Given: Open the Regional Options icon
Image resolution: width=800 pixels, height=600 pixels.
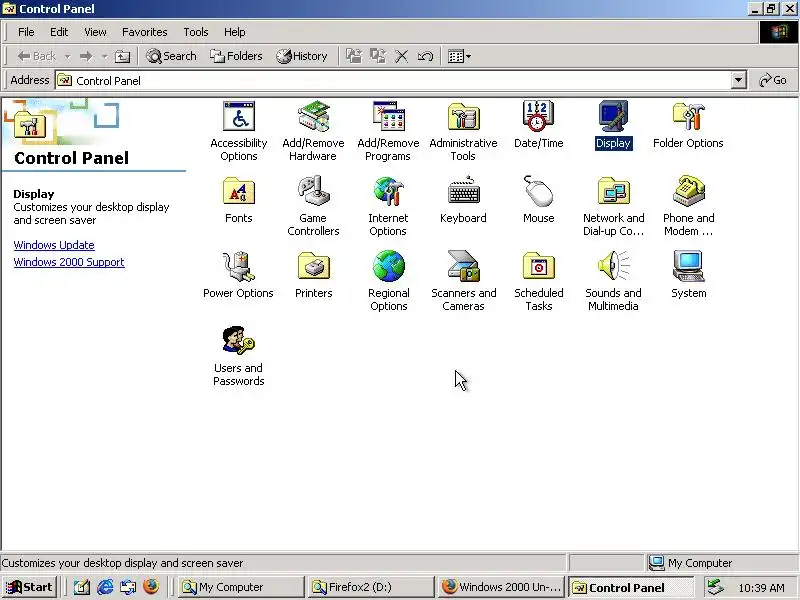Looking at the screenshot, I should [388, 281].
